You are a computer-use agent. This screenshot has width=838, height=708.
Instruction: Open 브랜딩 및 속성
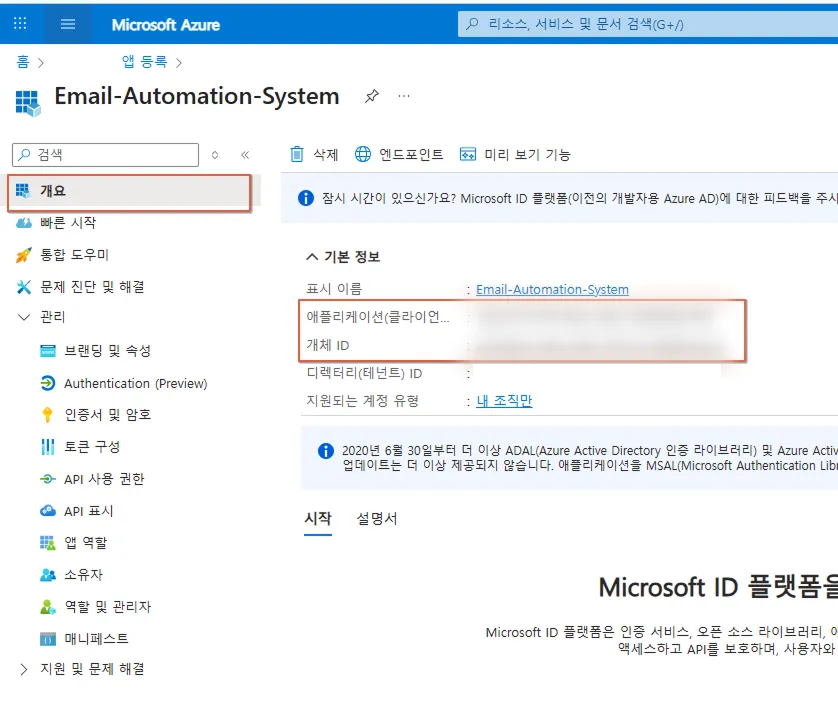(107, 351)
